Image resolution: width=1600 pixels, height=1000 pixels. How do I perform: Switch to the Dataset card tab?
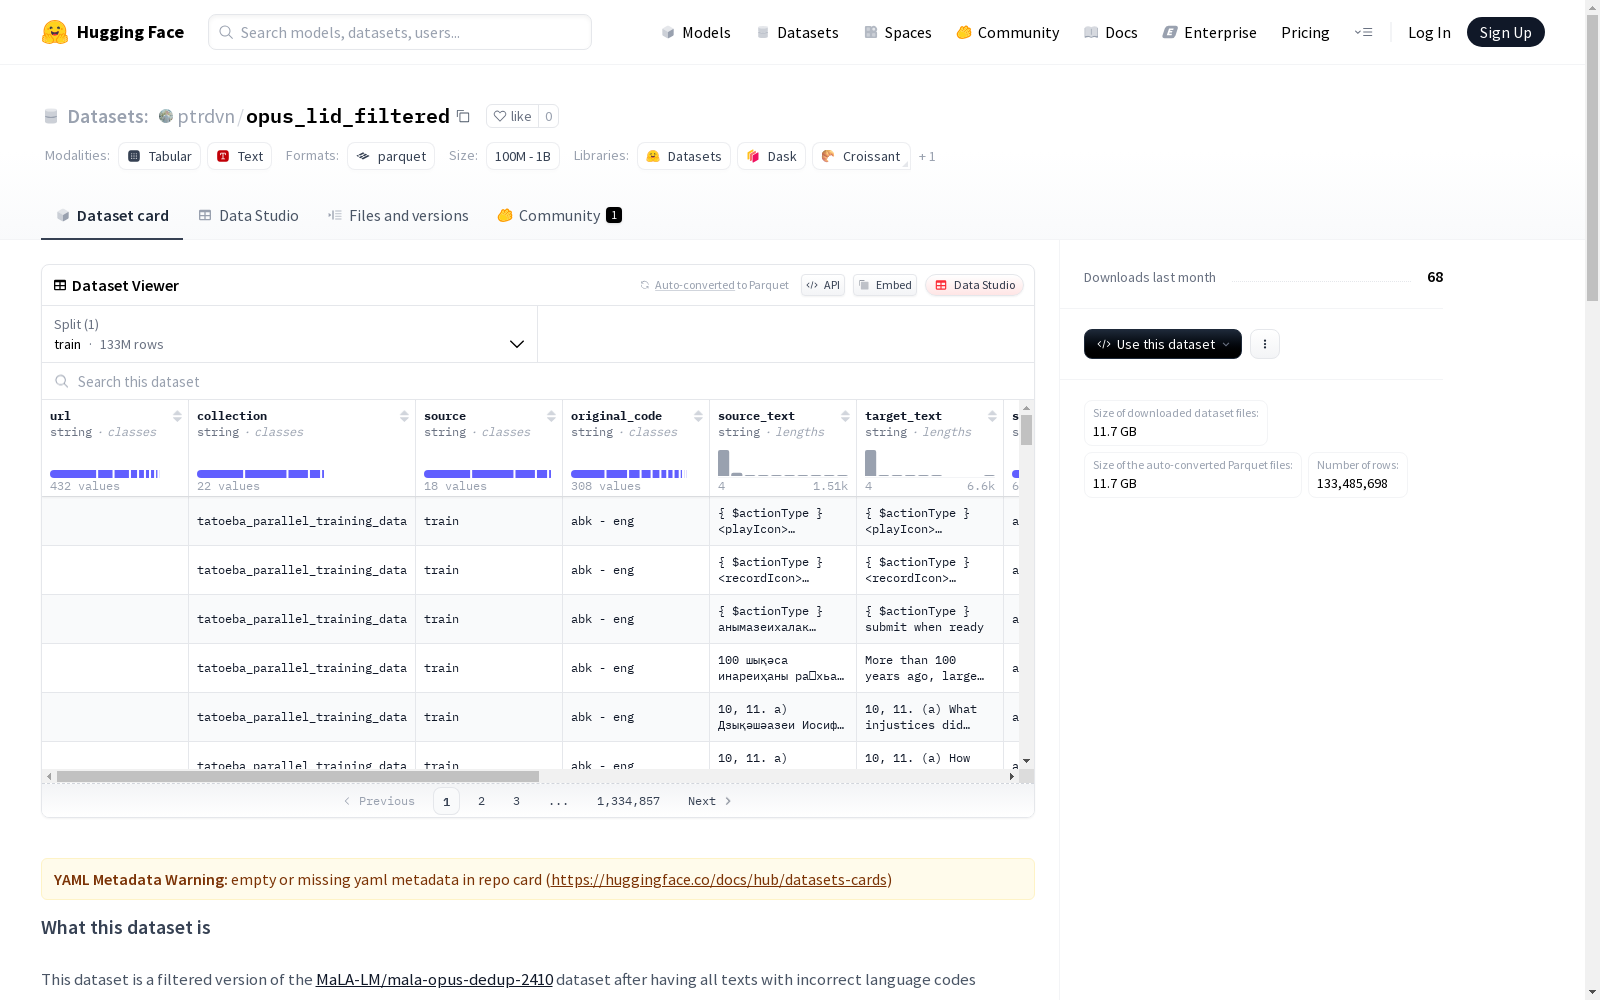(x=112, y=216)
